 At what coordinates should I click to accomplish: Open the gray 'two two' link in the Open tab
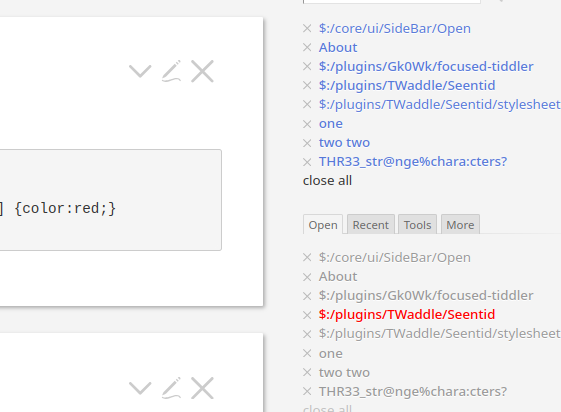pos(344,372)
